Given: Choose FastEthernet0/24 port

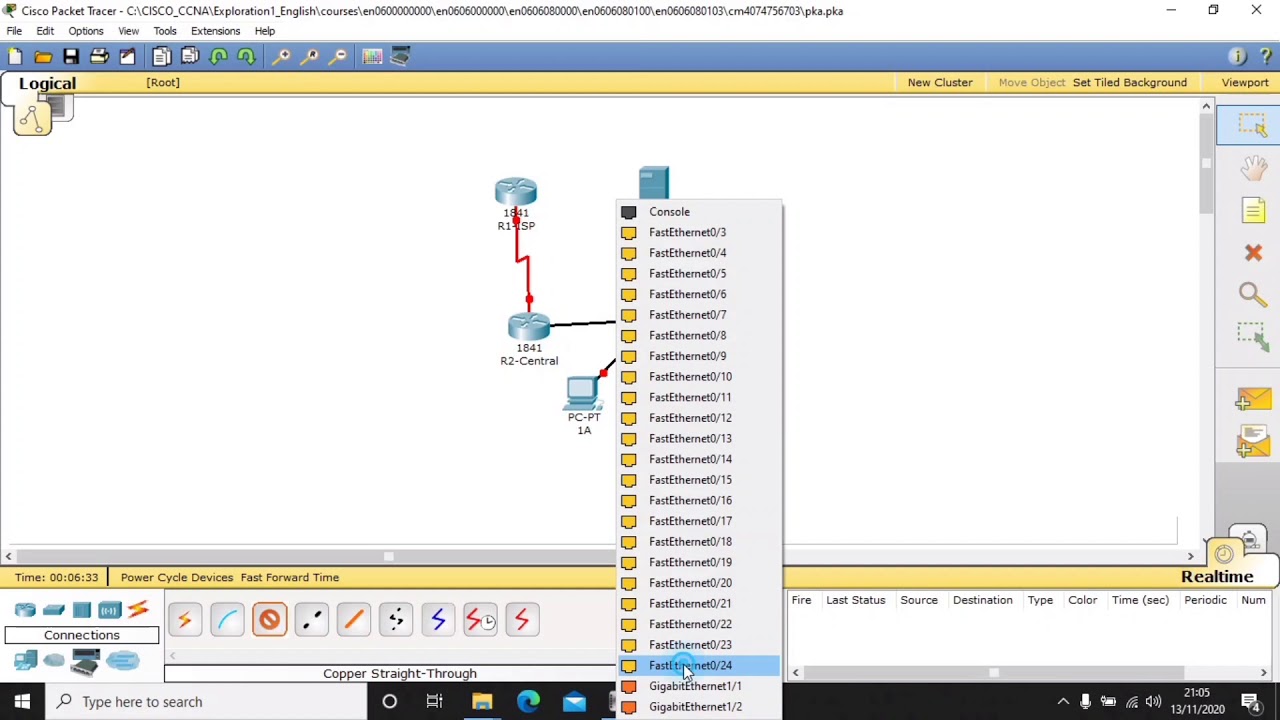Looking at the screenshot, I should [699, 666].
